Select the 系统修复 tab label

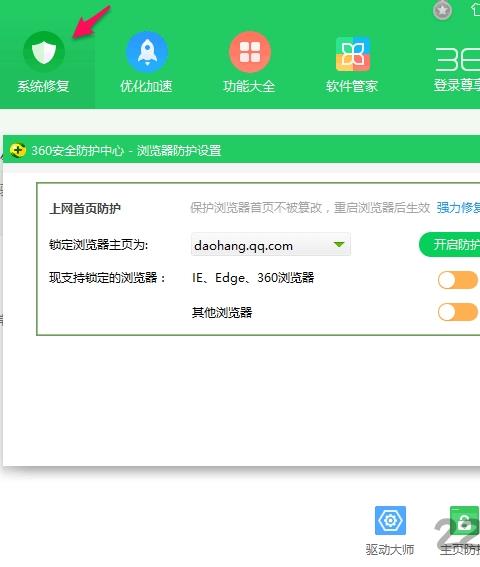coord(43,86)
